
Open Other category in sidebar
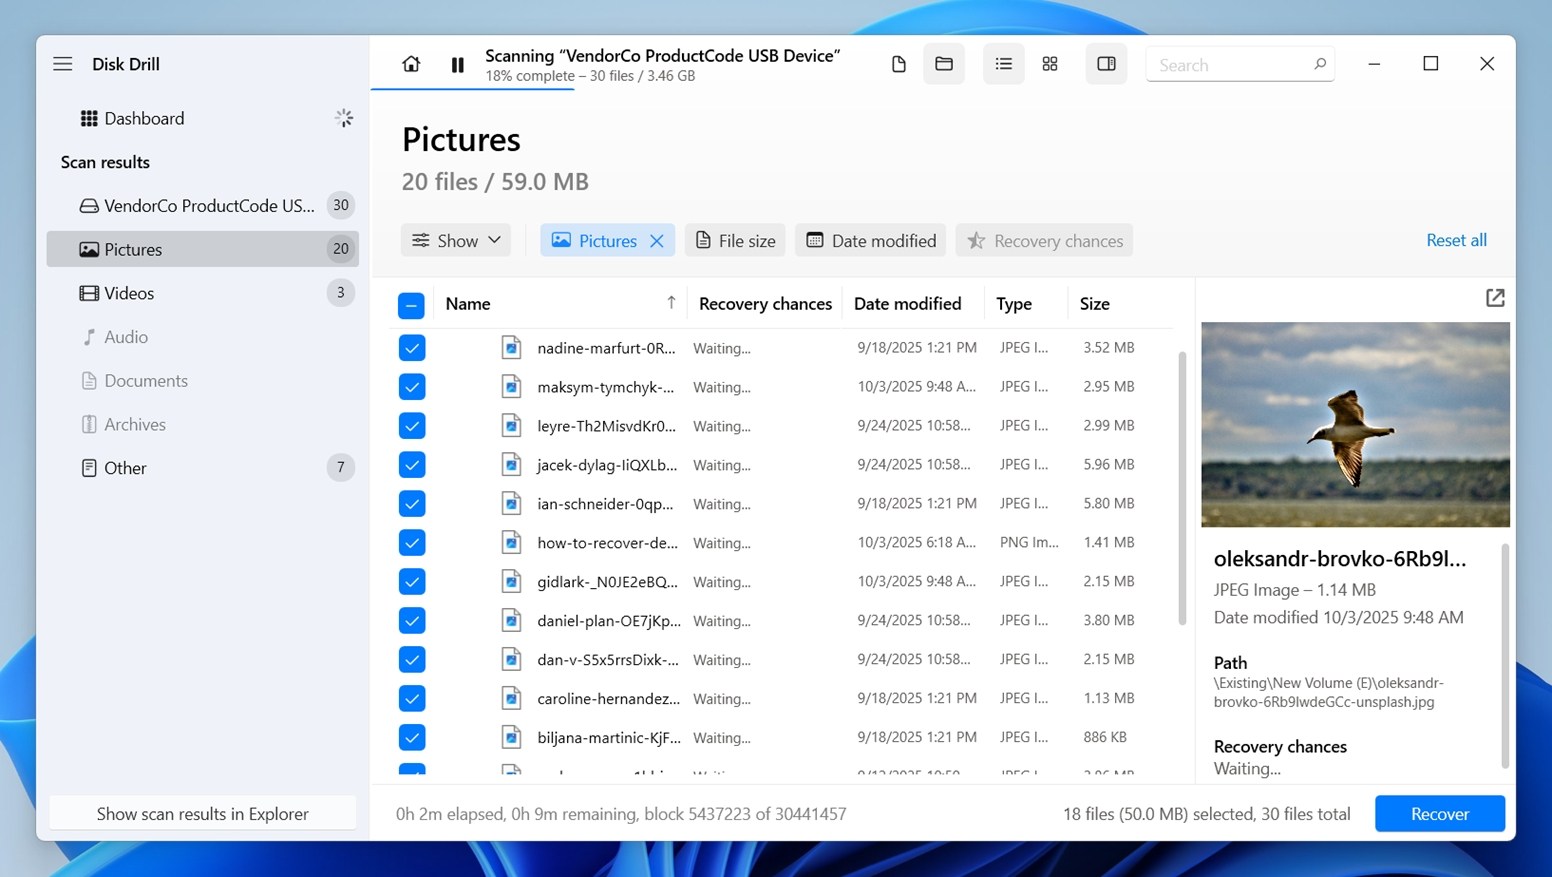125,468
